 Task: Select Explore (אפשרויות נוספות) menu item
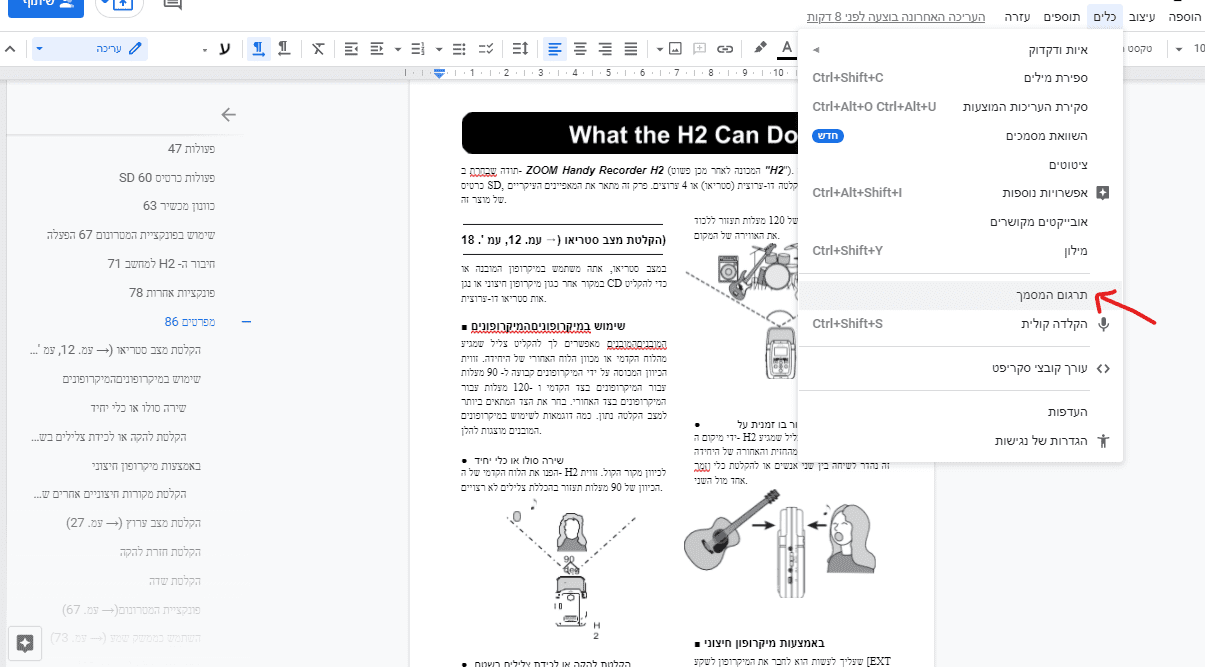960,192
